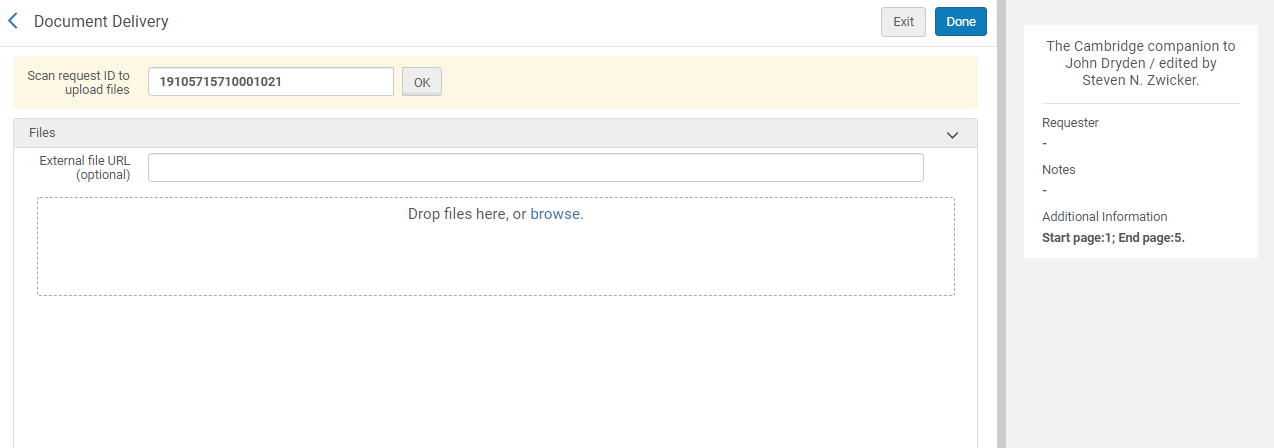Click the "Scan request ID to upload files" label
1274x448 pixels.
[x=79, y=82]
